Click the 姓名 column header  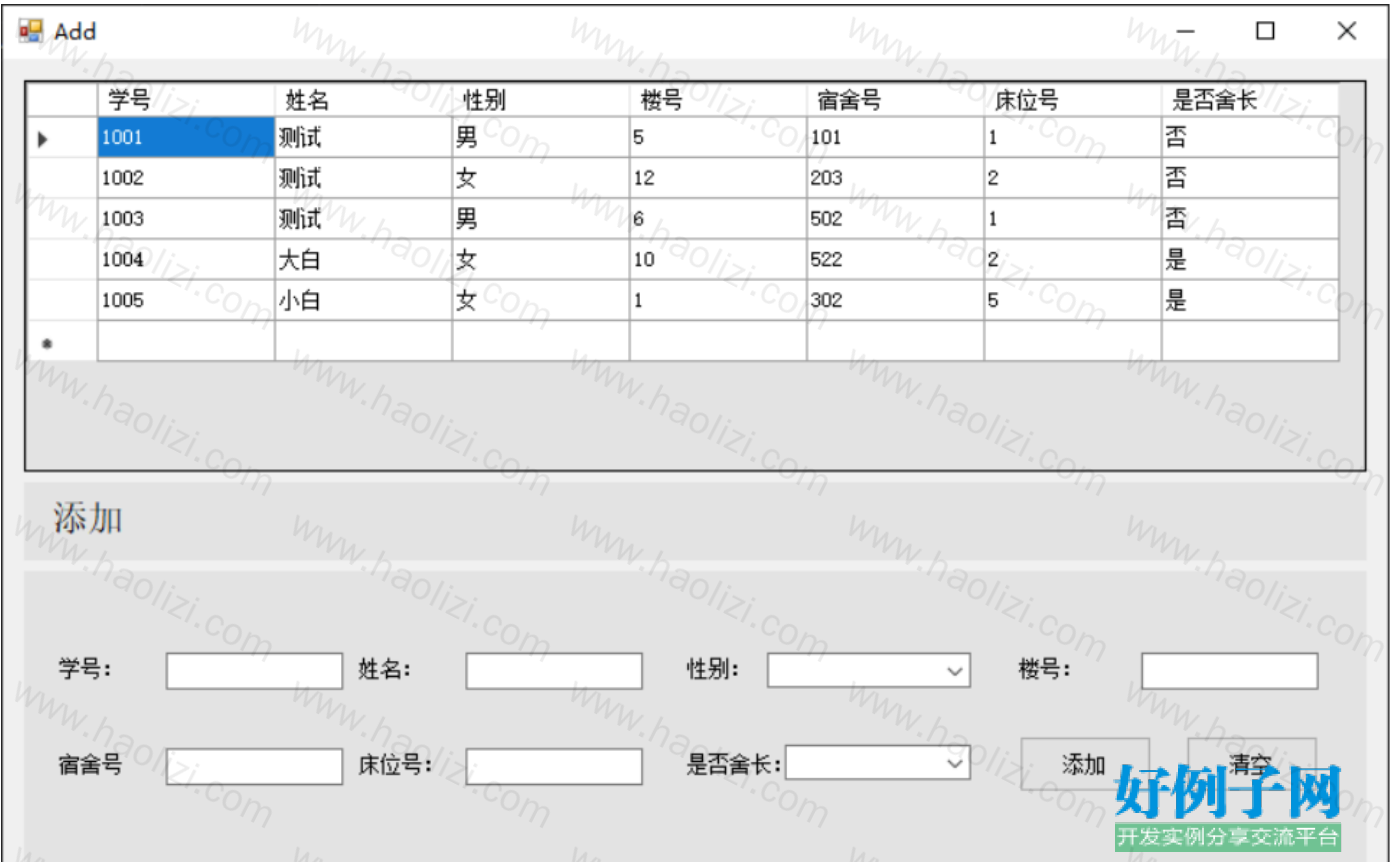363,100
